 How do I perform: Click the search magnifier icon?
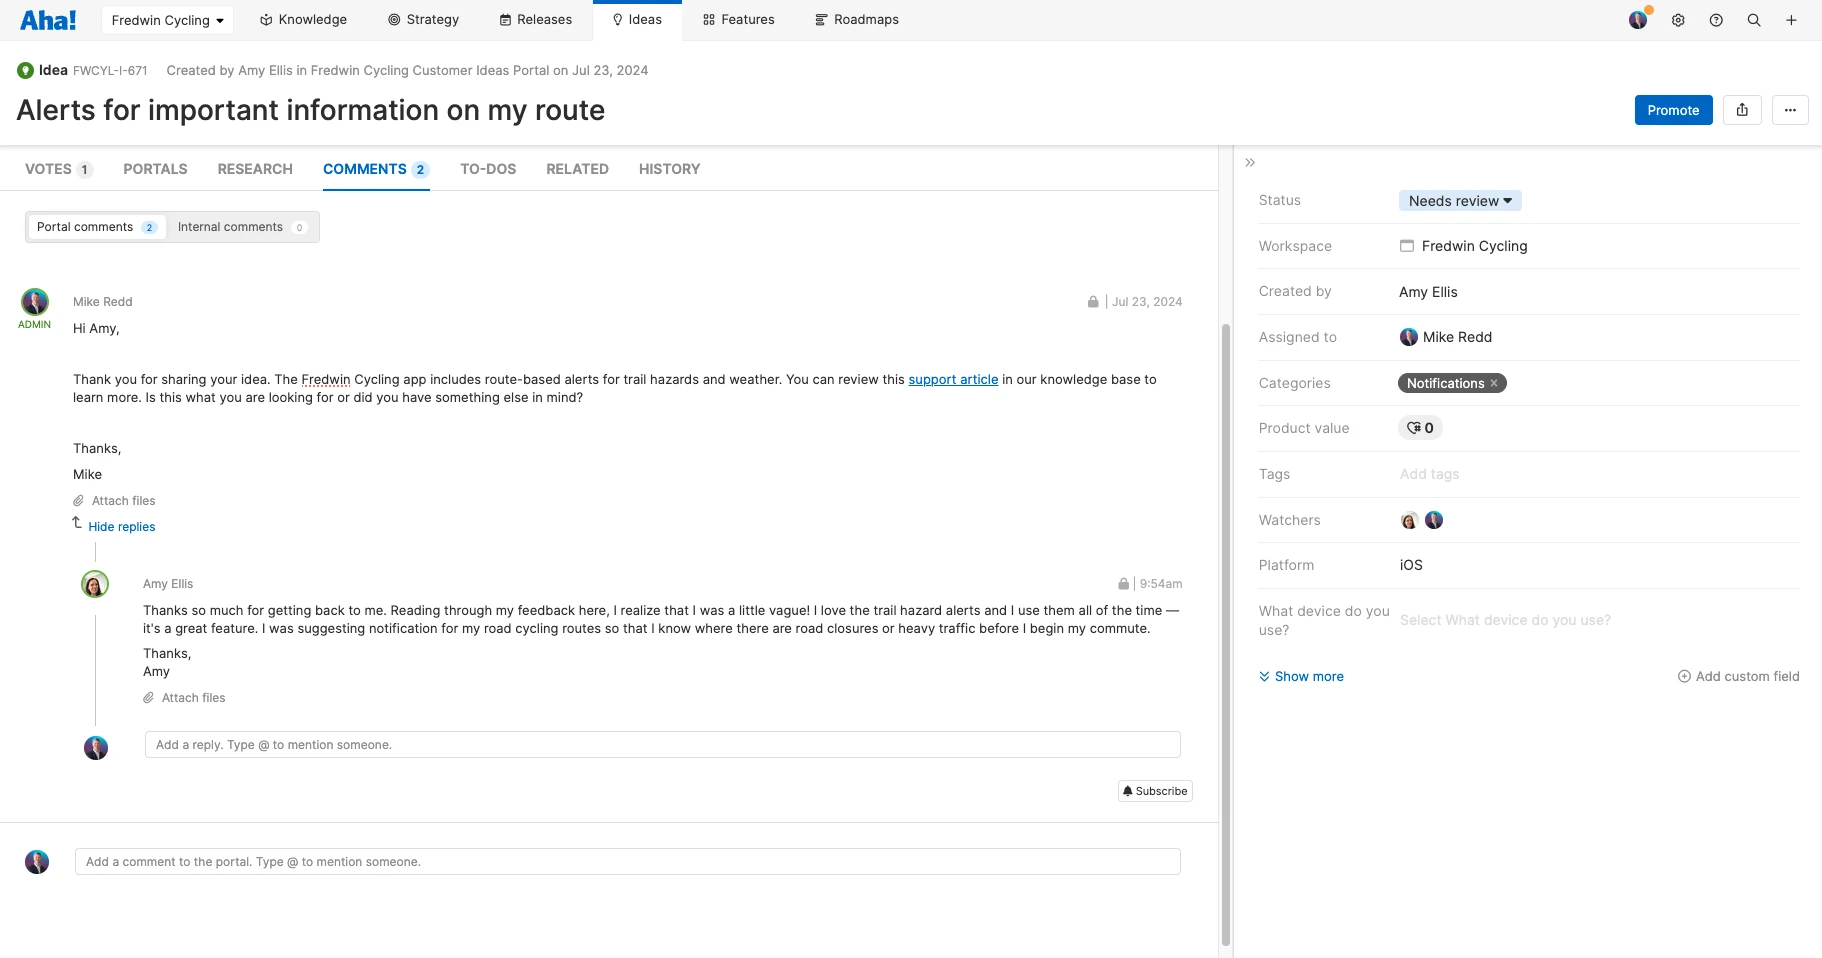coord(1754,20)
